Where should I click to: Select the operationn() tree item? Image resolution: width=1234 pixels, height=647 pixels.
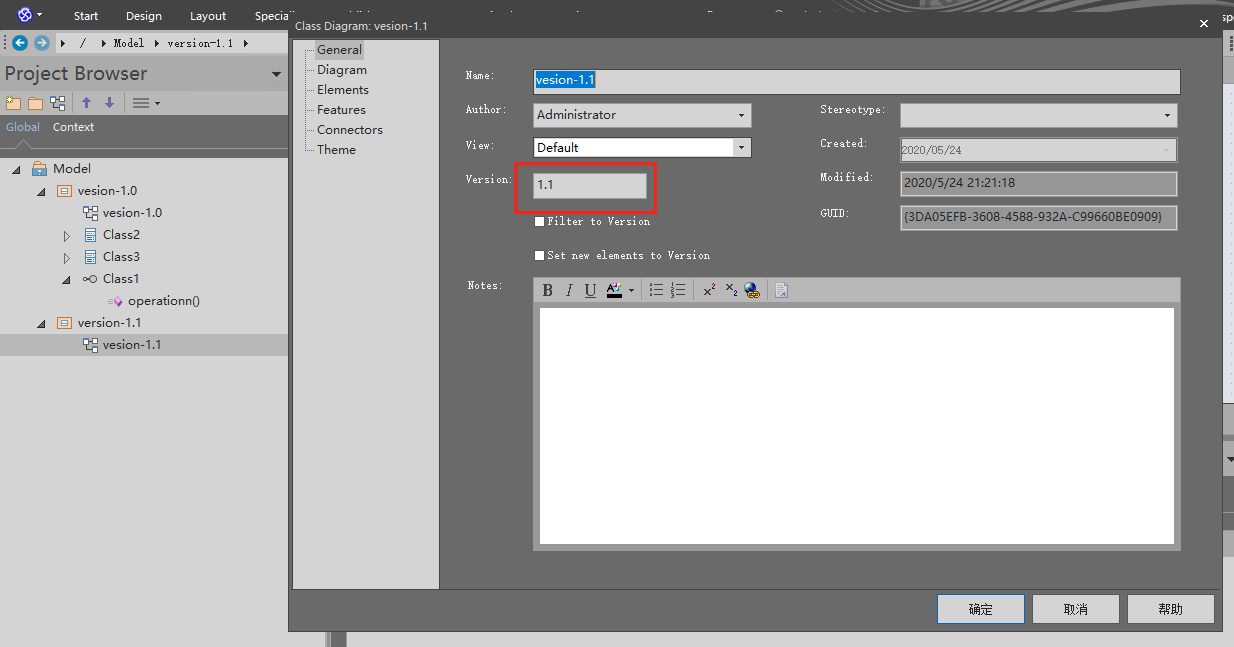[x=164, y=301]
